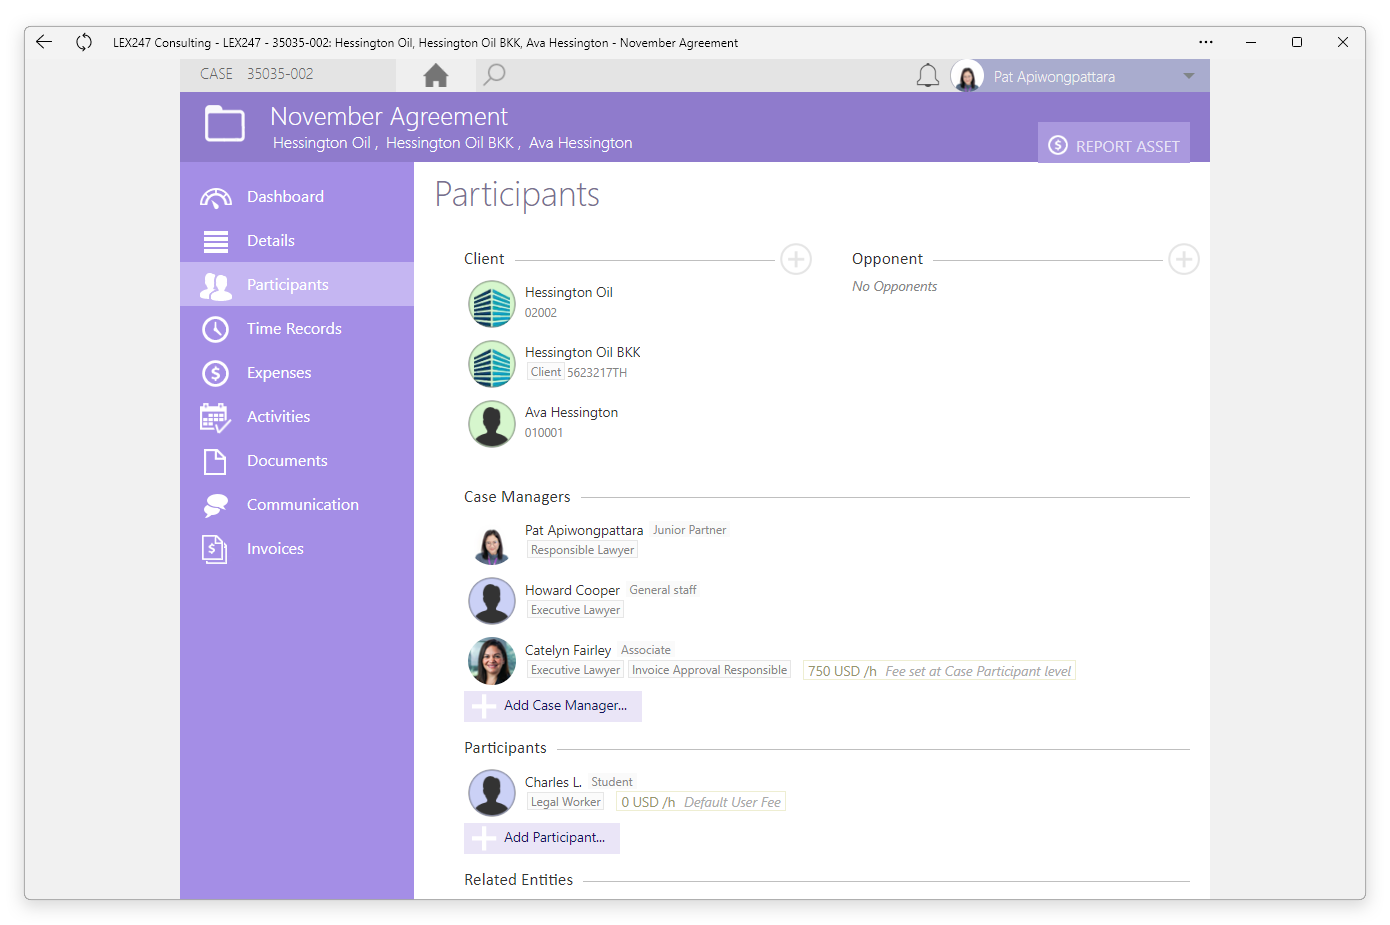Click Howard Cooper avatar icon
The width and height of the screenshot is (1390, 925).
[492, 602]
